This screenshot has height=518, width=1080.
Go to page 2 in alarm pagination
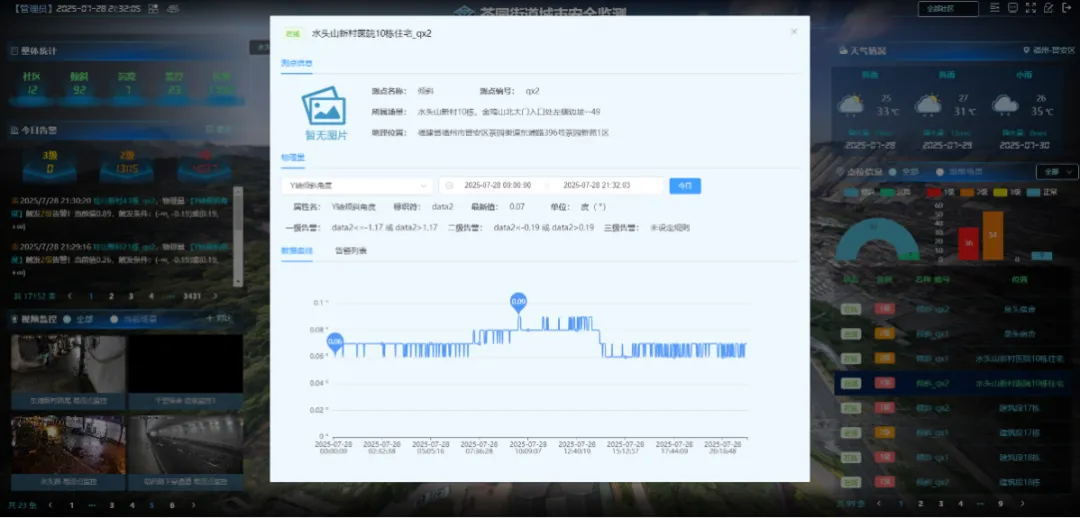[x=110, y=296]
